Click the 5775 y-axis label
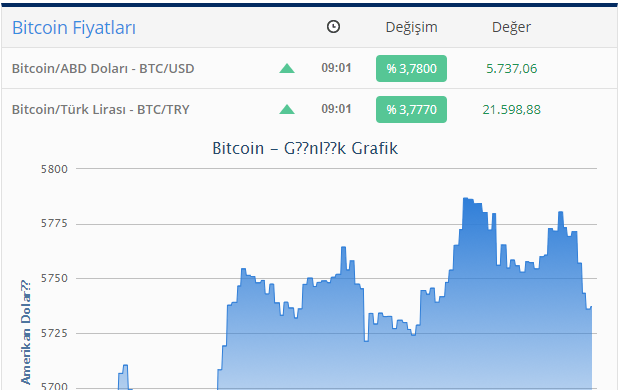 tap(54, 223)
